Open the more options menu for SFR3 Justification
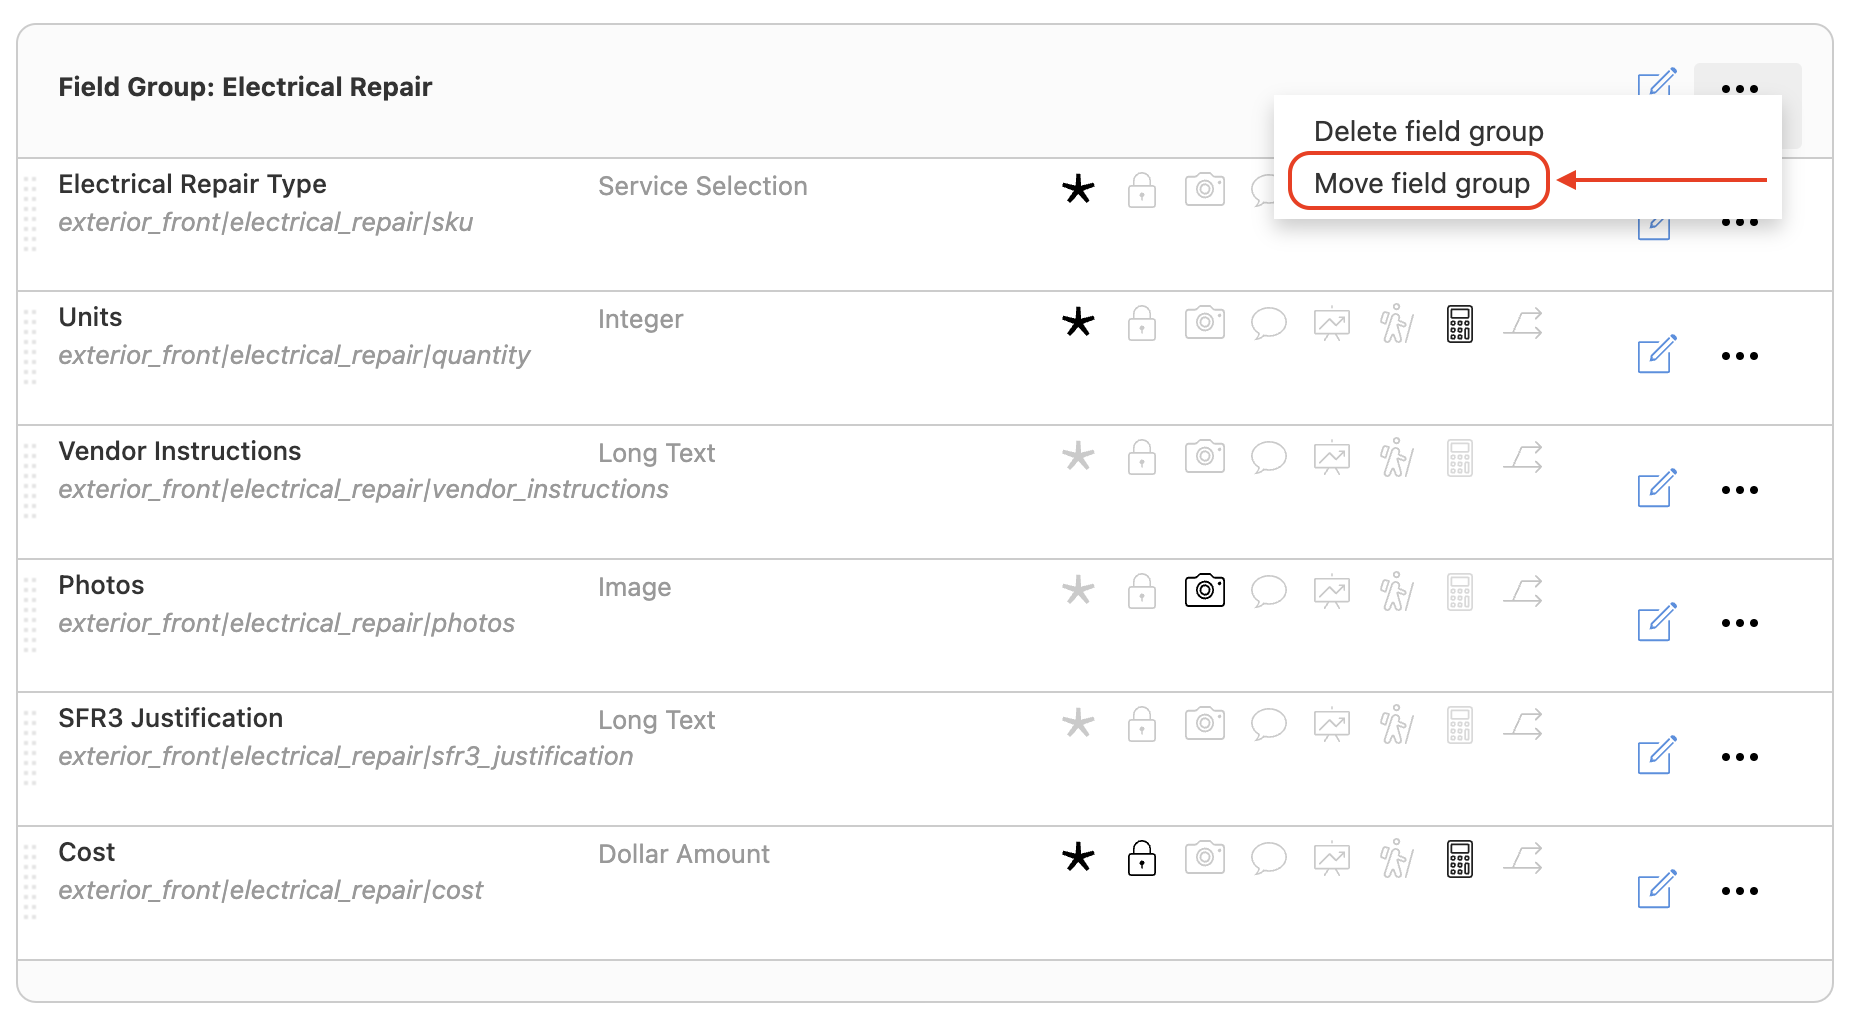Viewport: 1856px width, 1018px height. [1740, 757]
